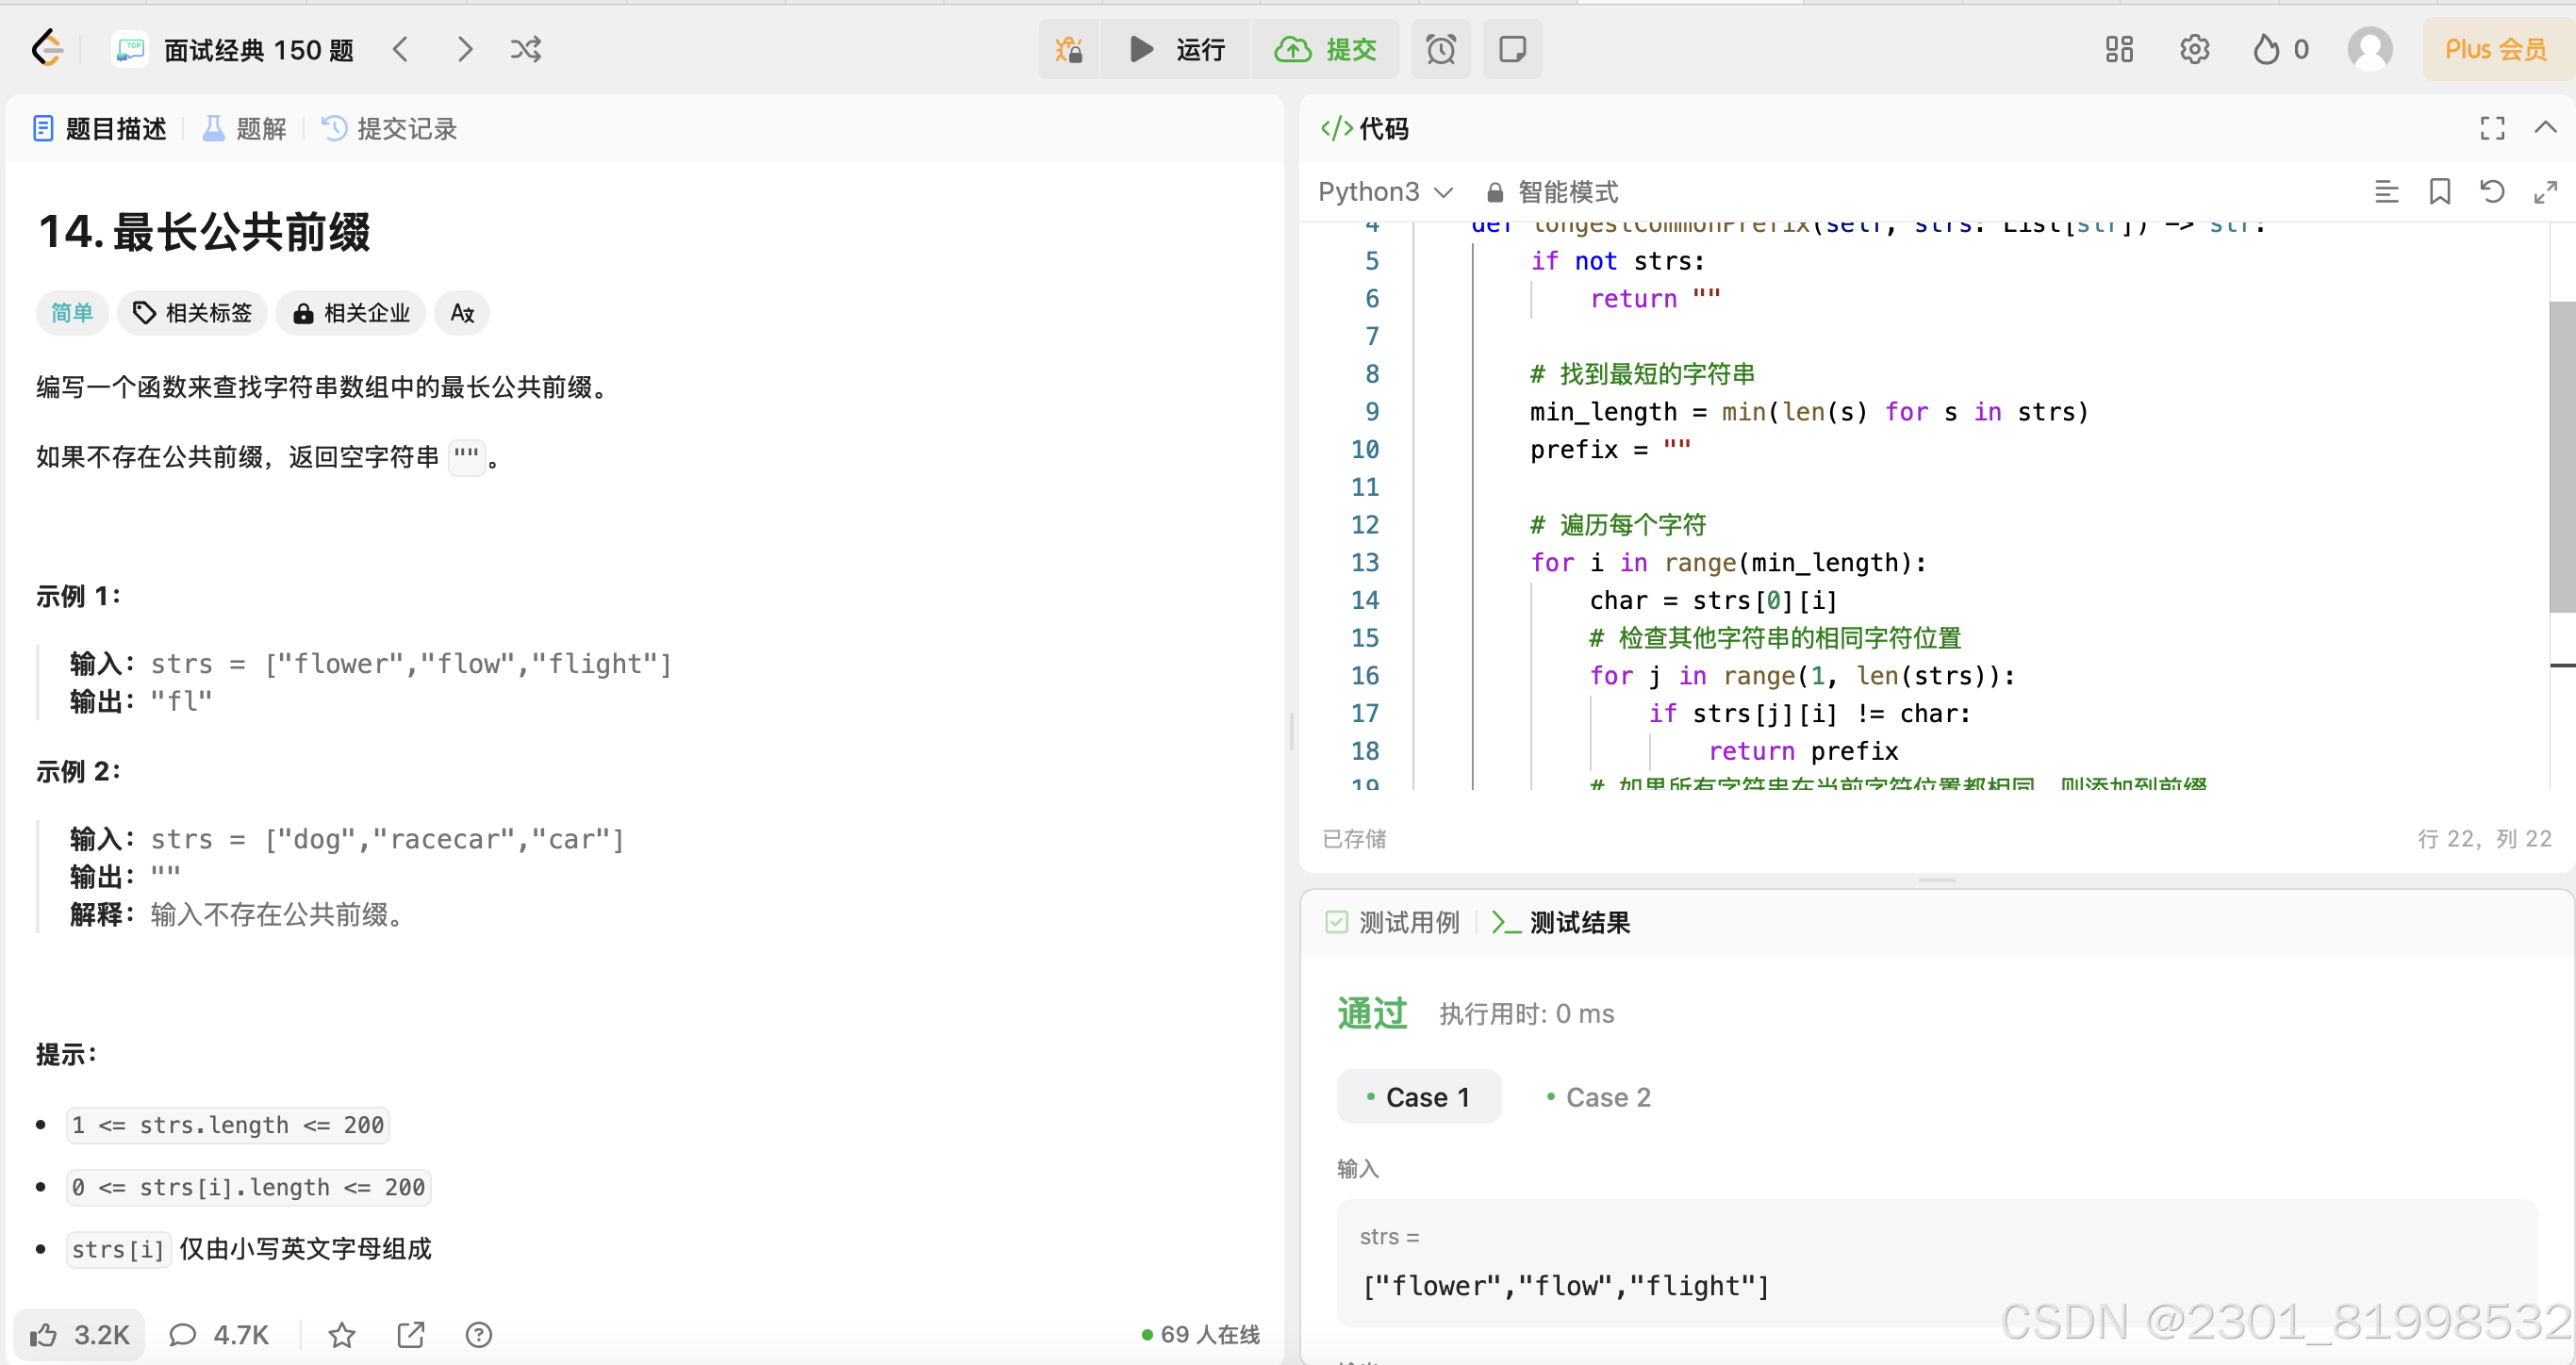This screenshot has height=1365, width=2576.
Task: Expand the 相关标签 tags pill
Action: point(192,313)
